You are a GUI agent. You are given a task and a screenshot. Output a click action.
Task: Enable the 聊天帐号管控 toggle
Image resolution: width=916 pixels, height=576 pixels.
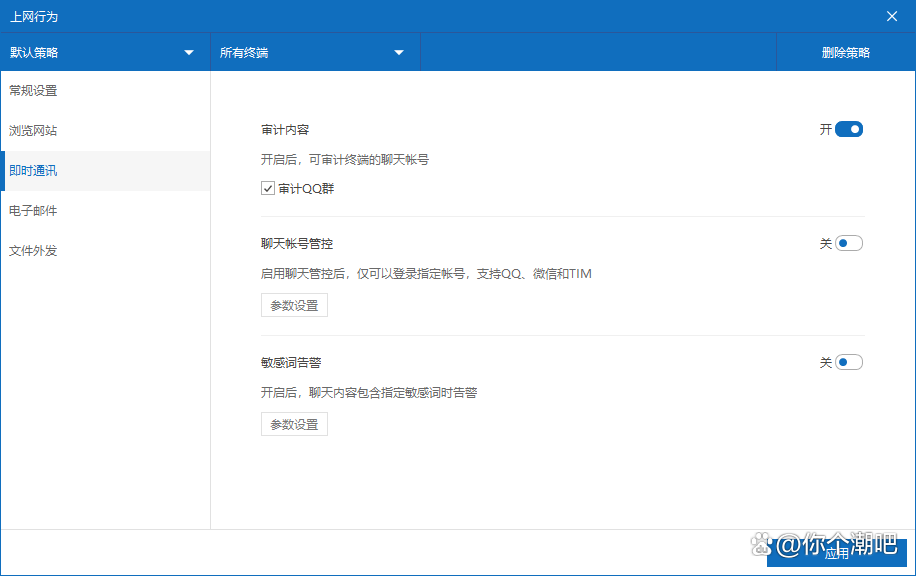848,243
